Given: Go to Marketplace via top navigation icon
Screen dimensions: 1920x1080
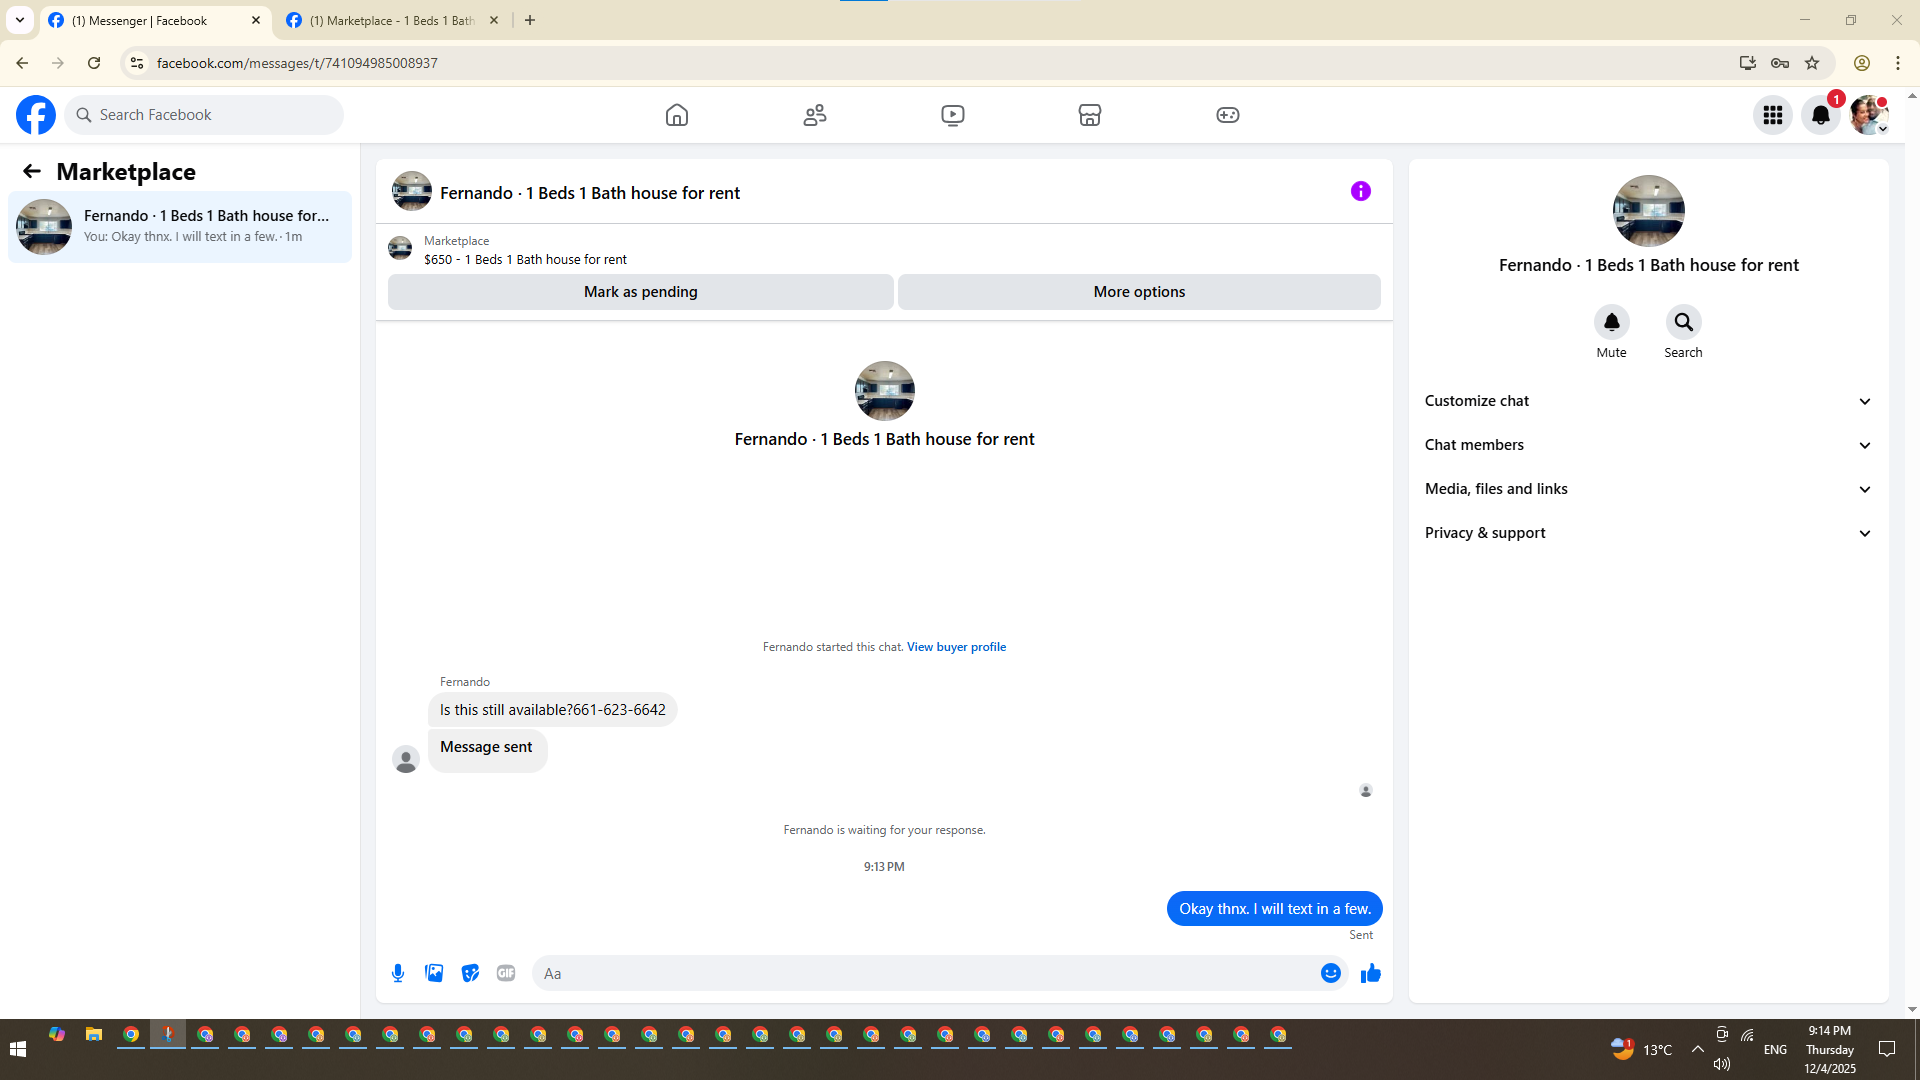Looking at the screenshot, I should click(1089, 115).
